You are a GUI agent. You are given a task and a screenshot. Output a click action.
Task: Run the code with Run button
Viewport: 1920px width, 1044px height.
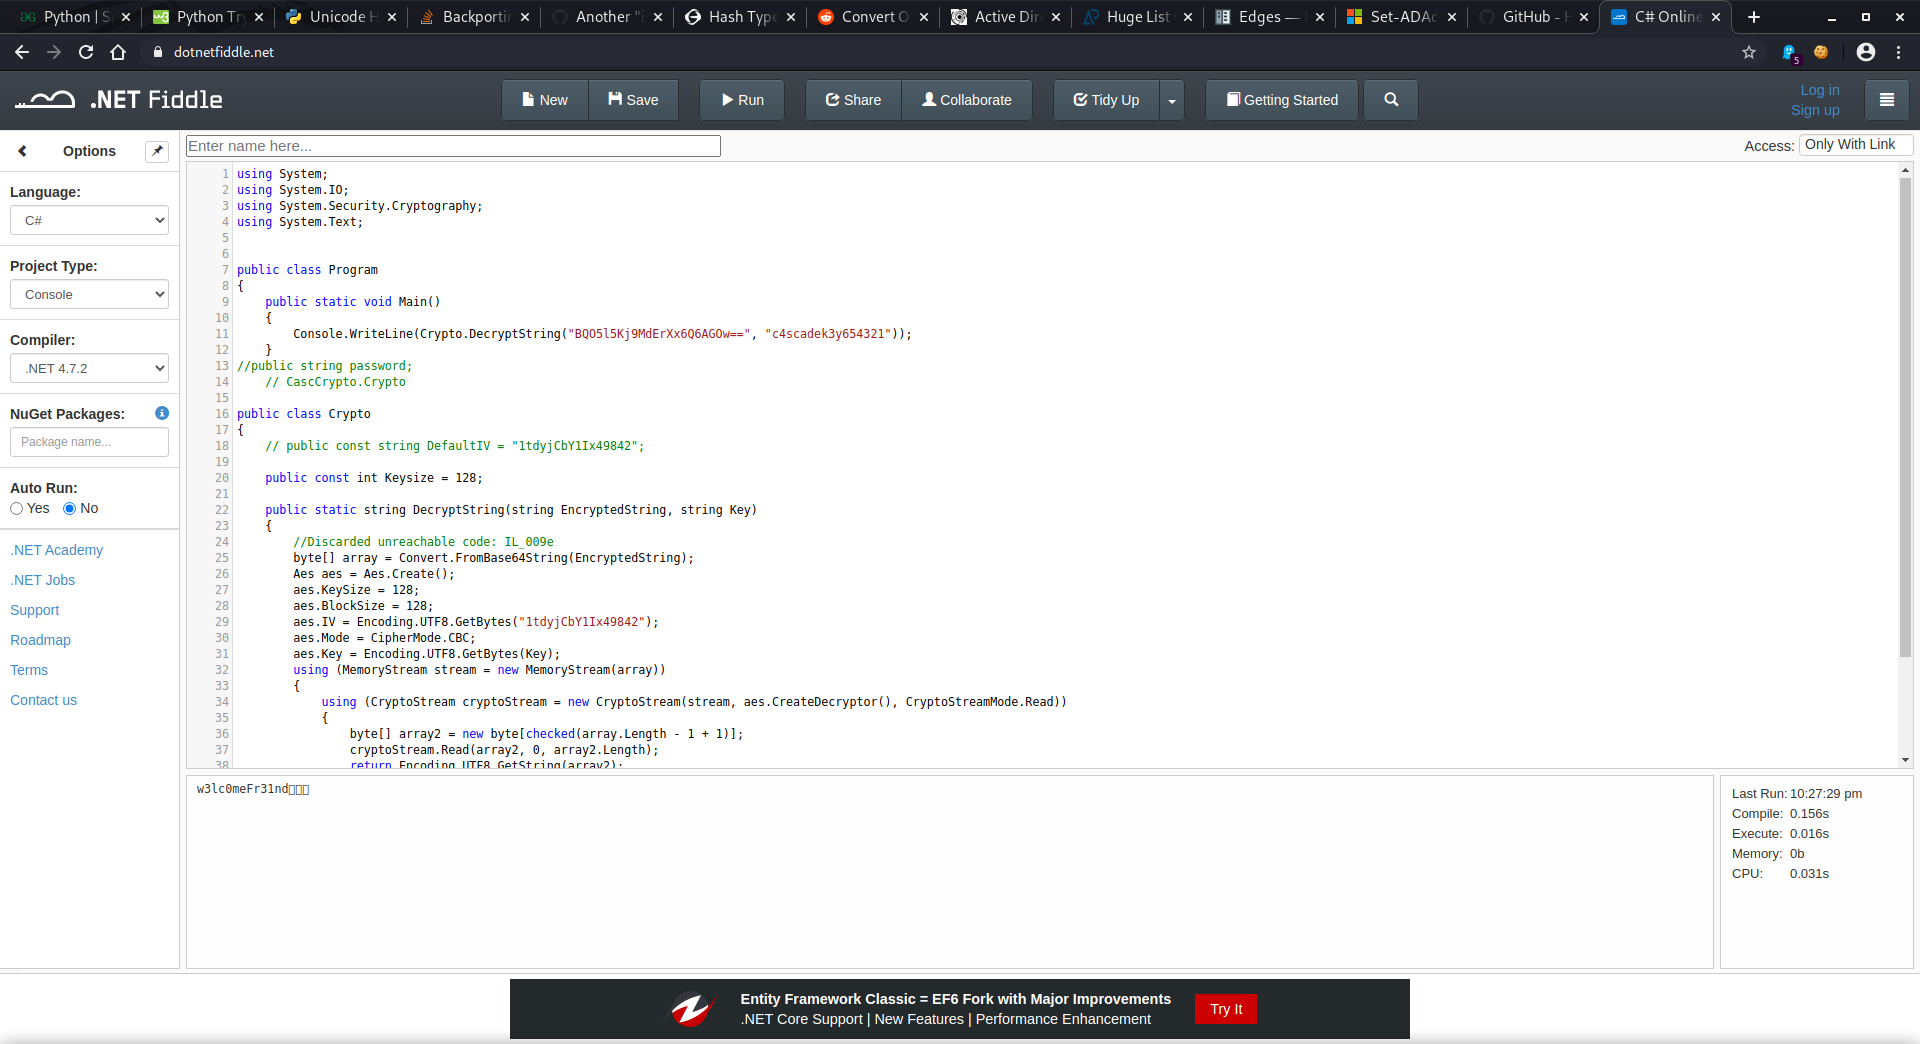pos(742,100)
